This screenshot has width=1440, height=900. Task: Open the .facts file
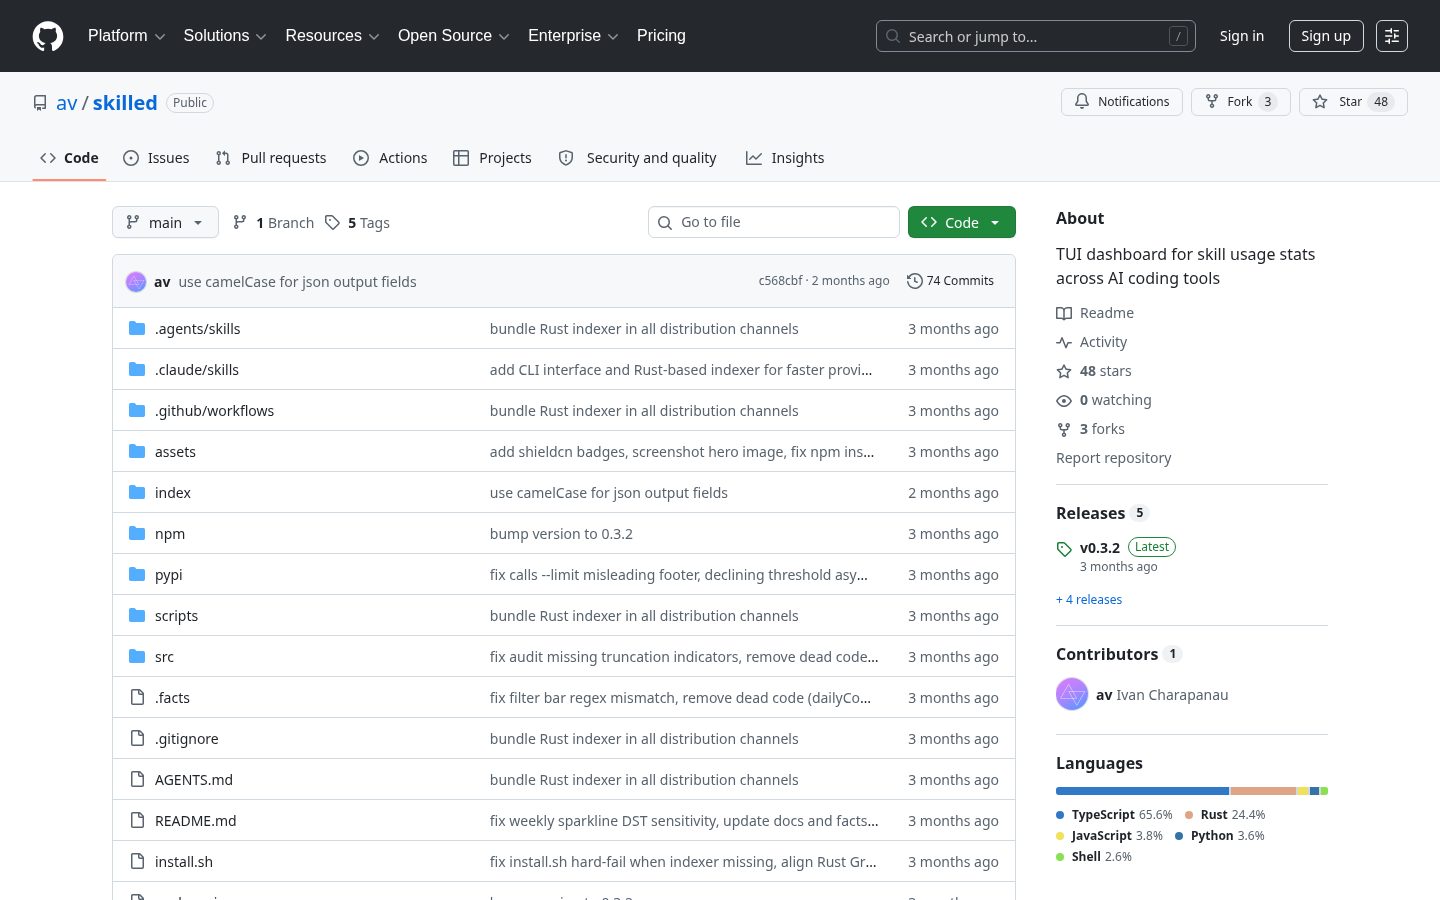pos(172,697)
